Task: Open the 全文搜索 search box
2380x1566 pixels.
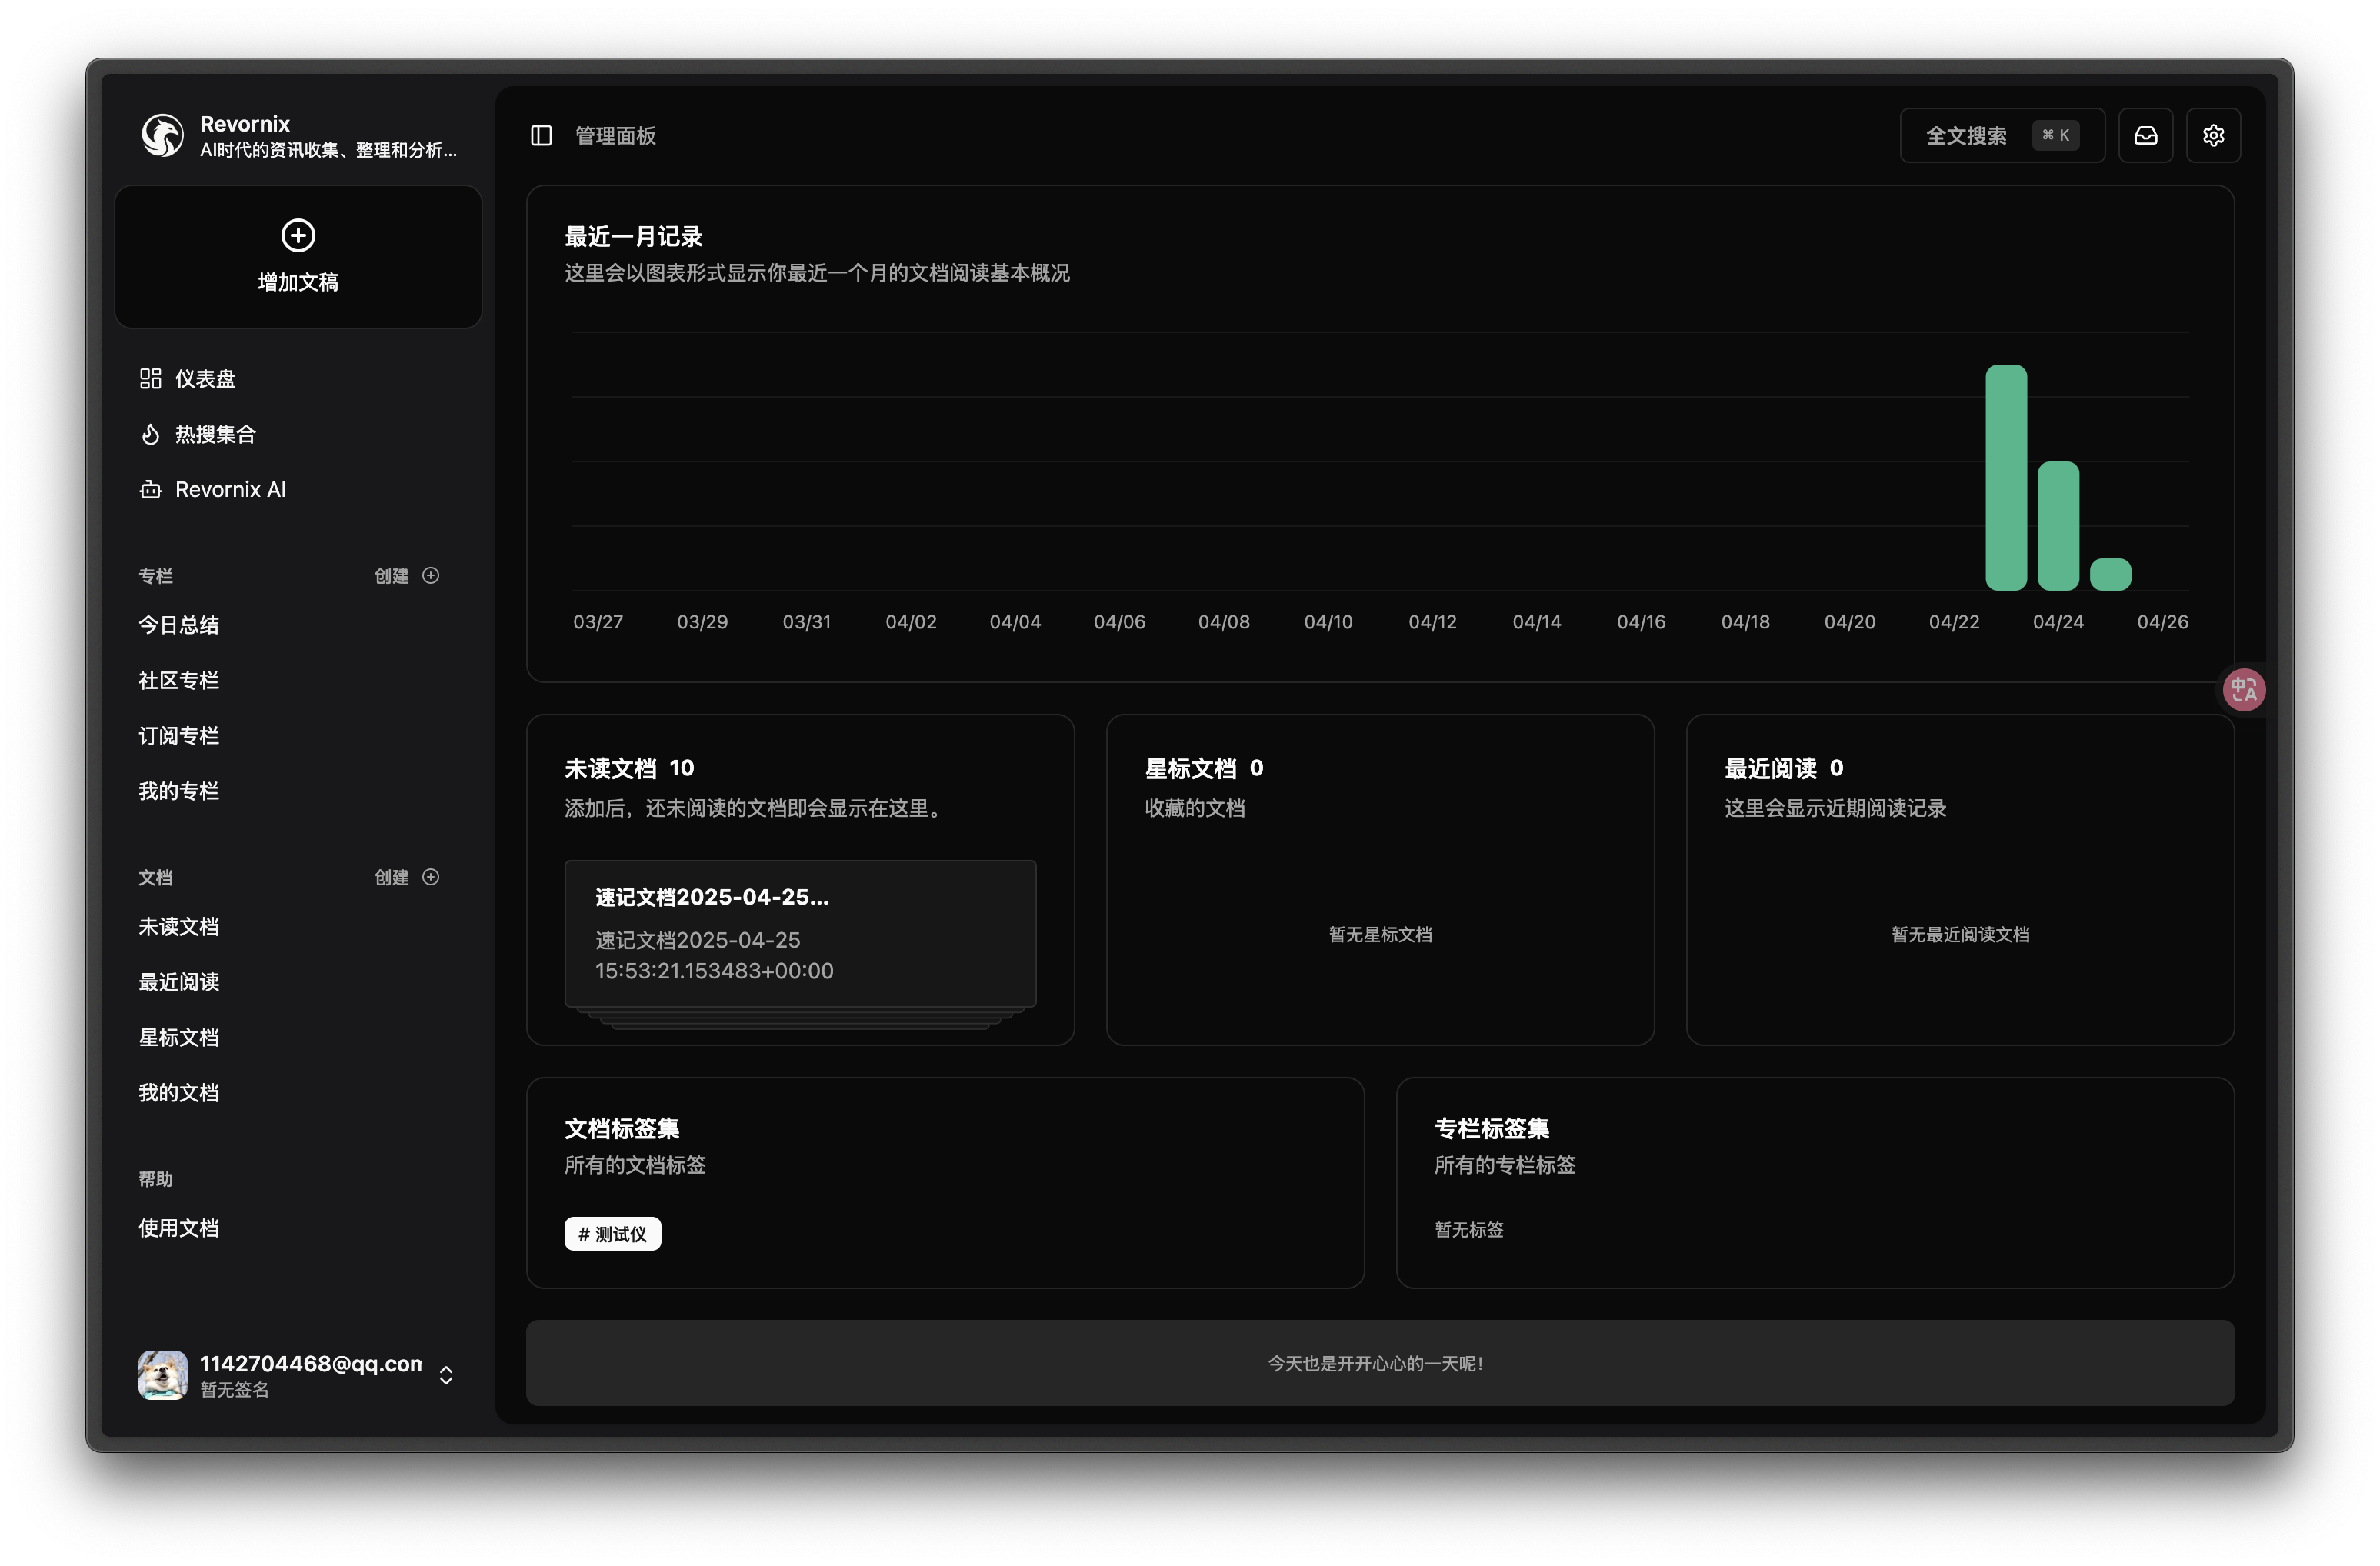Action: click(x=2002, y=135)
